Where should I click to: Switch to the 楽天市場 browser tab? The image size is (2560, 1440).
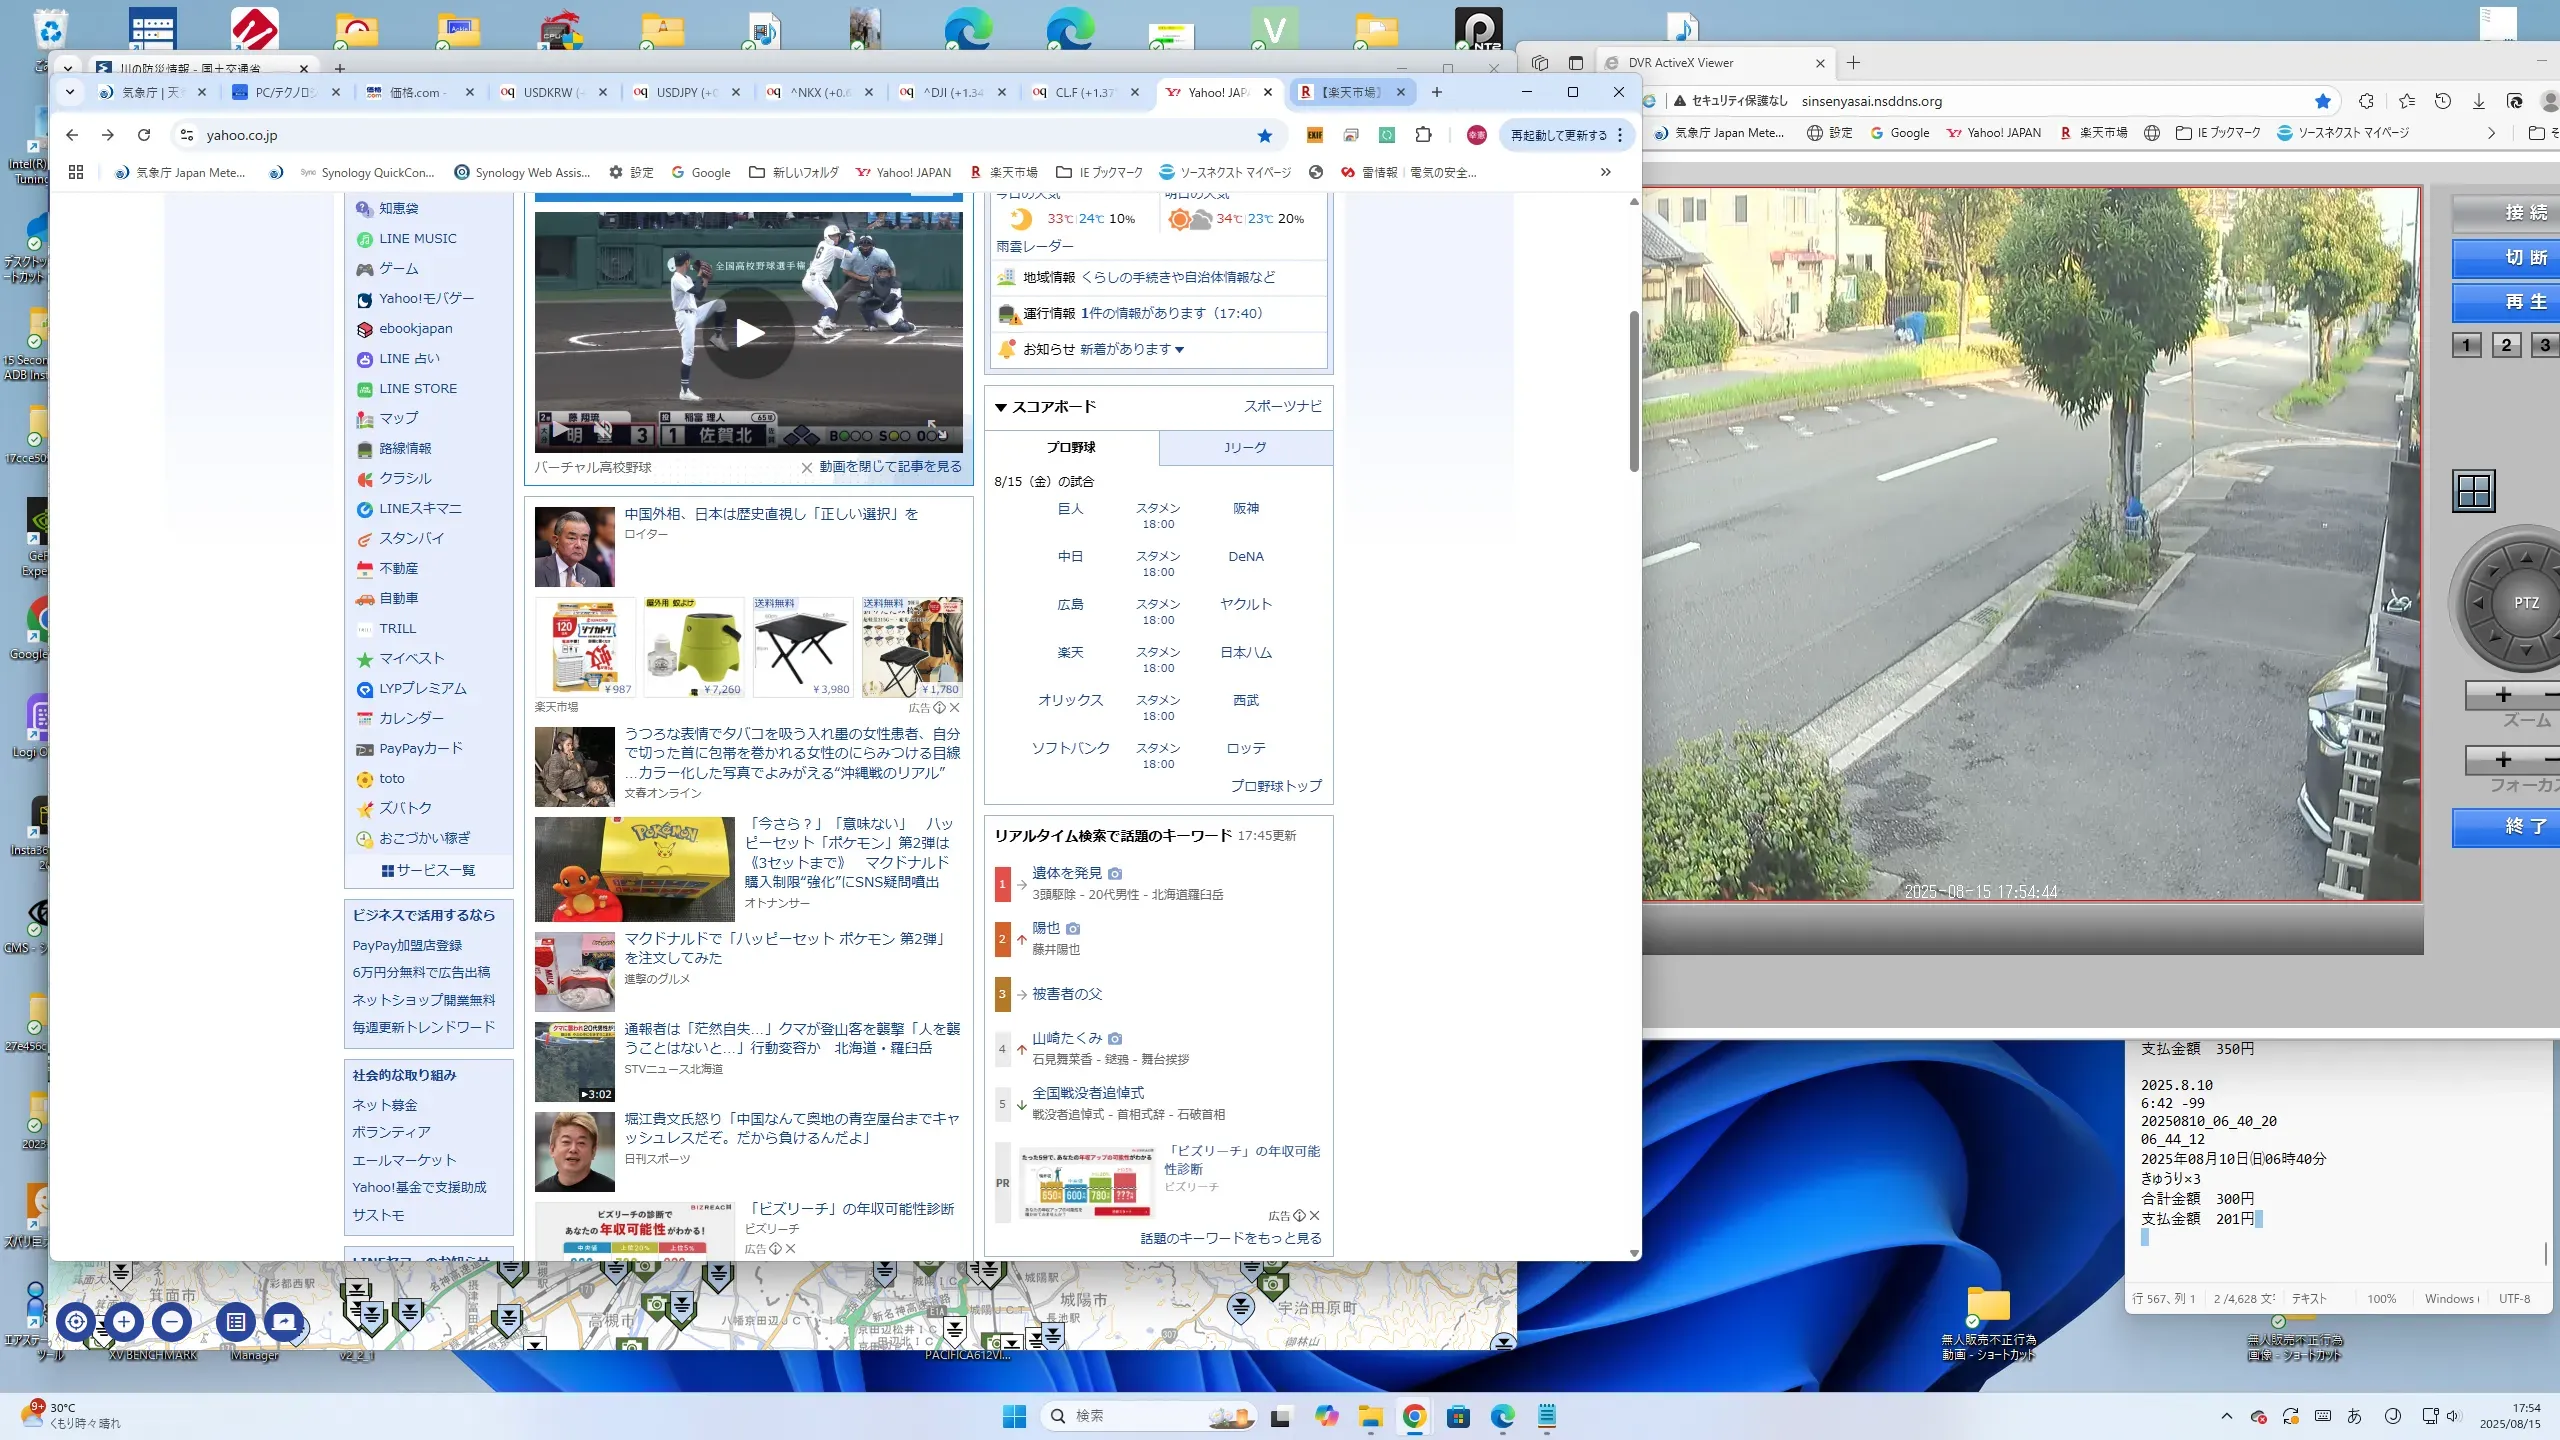1350,92
